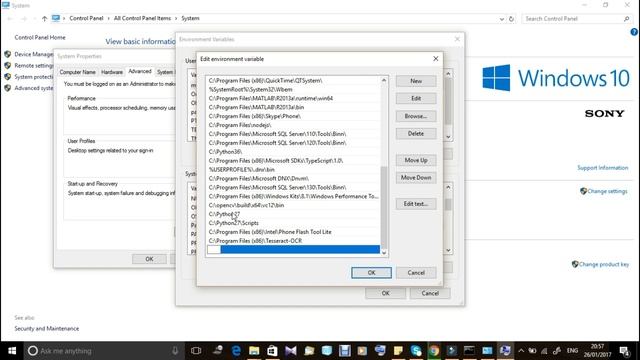640x360 pixels.
Task: Click the back navigation arrow
Action: coord(10,18)
